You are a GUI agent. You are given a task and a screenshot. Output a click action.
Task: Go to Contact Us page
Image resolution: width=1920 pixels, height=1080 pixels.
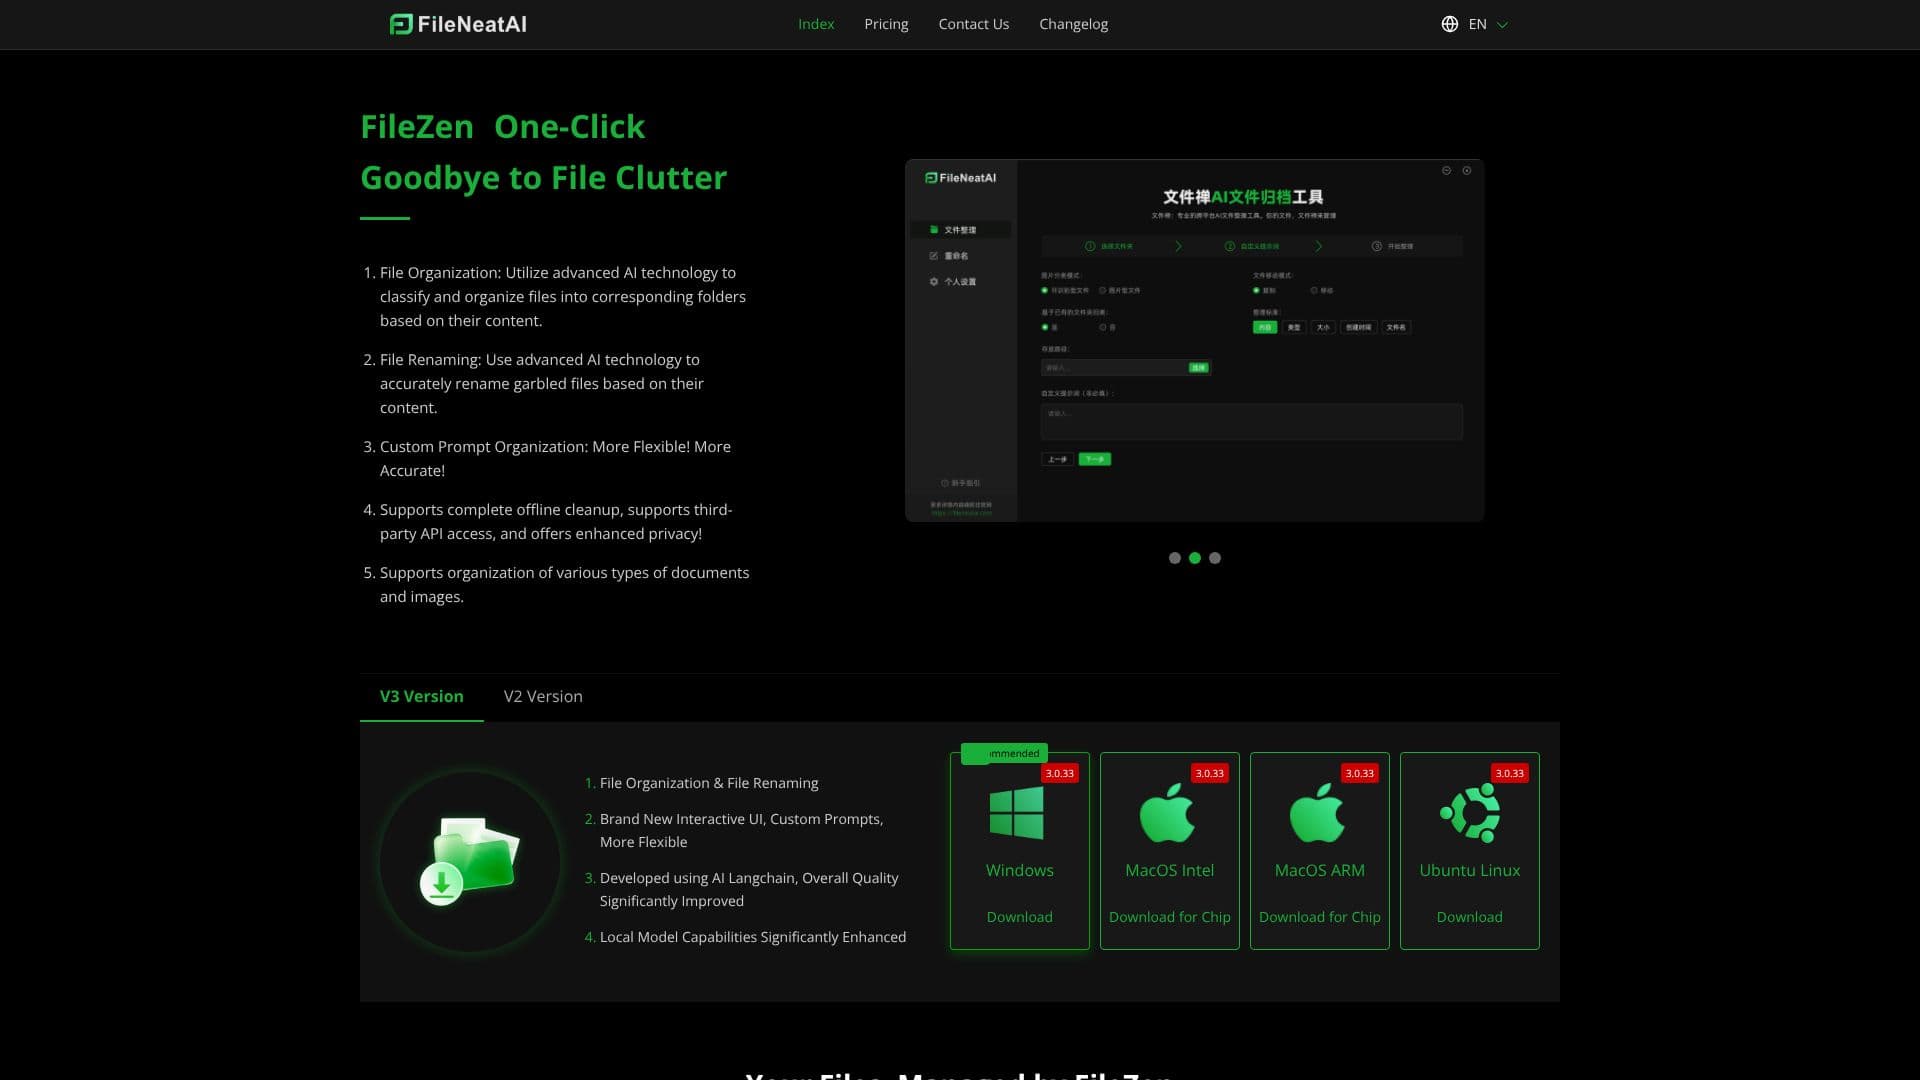tap(973, 24)
